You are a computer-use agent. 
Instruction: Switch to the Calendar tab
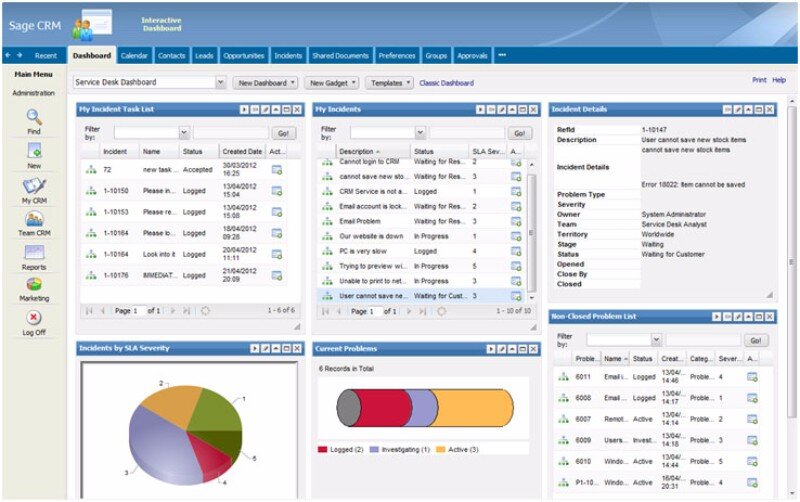coord(134,56)
